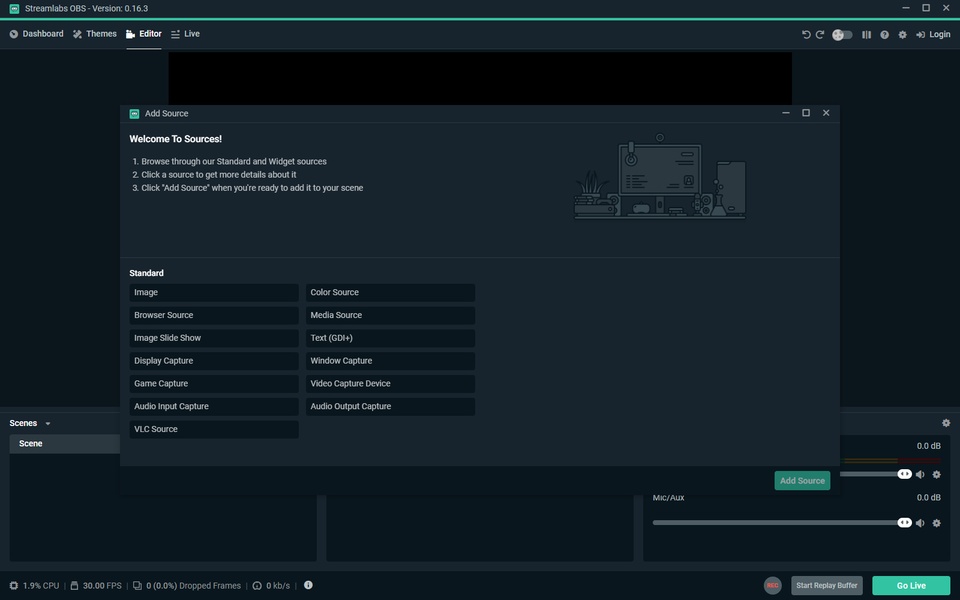Select Audio Input Capture
The height and width of the screenshot is (600, 960).
(x=214, y=407)
